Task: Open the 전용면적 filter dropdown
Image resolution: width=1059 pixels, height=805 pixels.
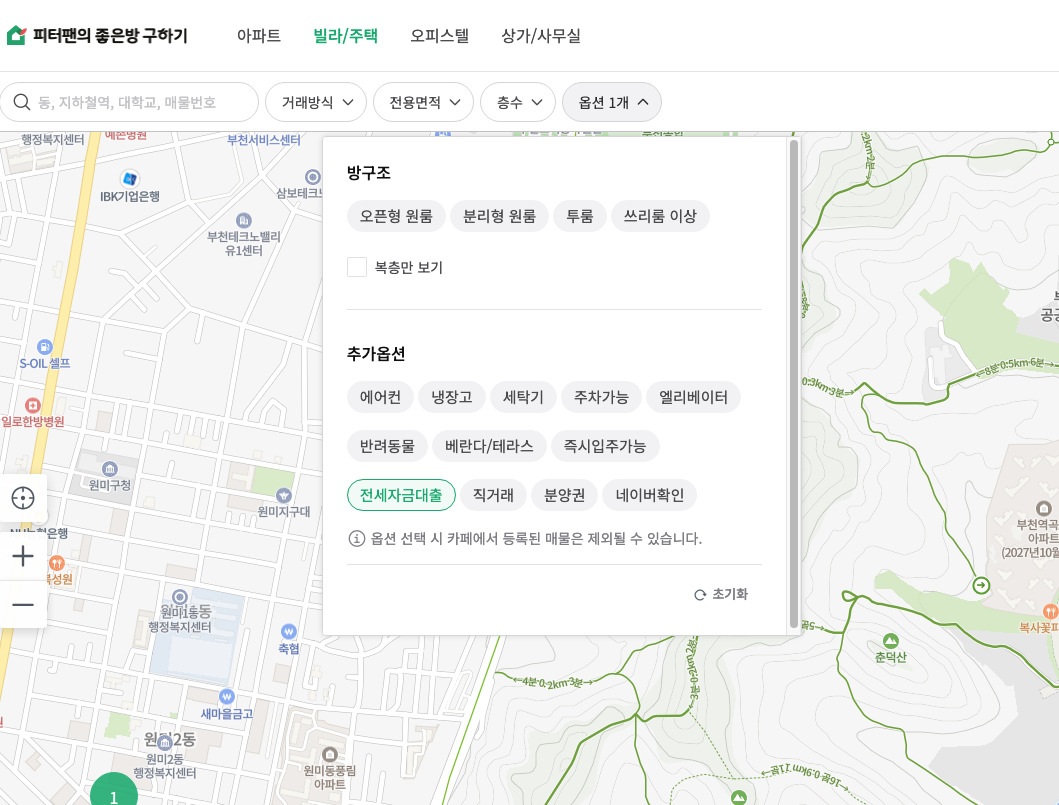Action: coord(423,102)
